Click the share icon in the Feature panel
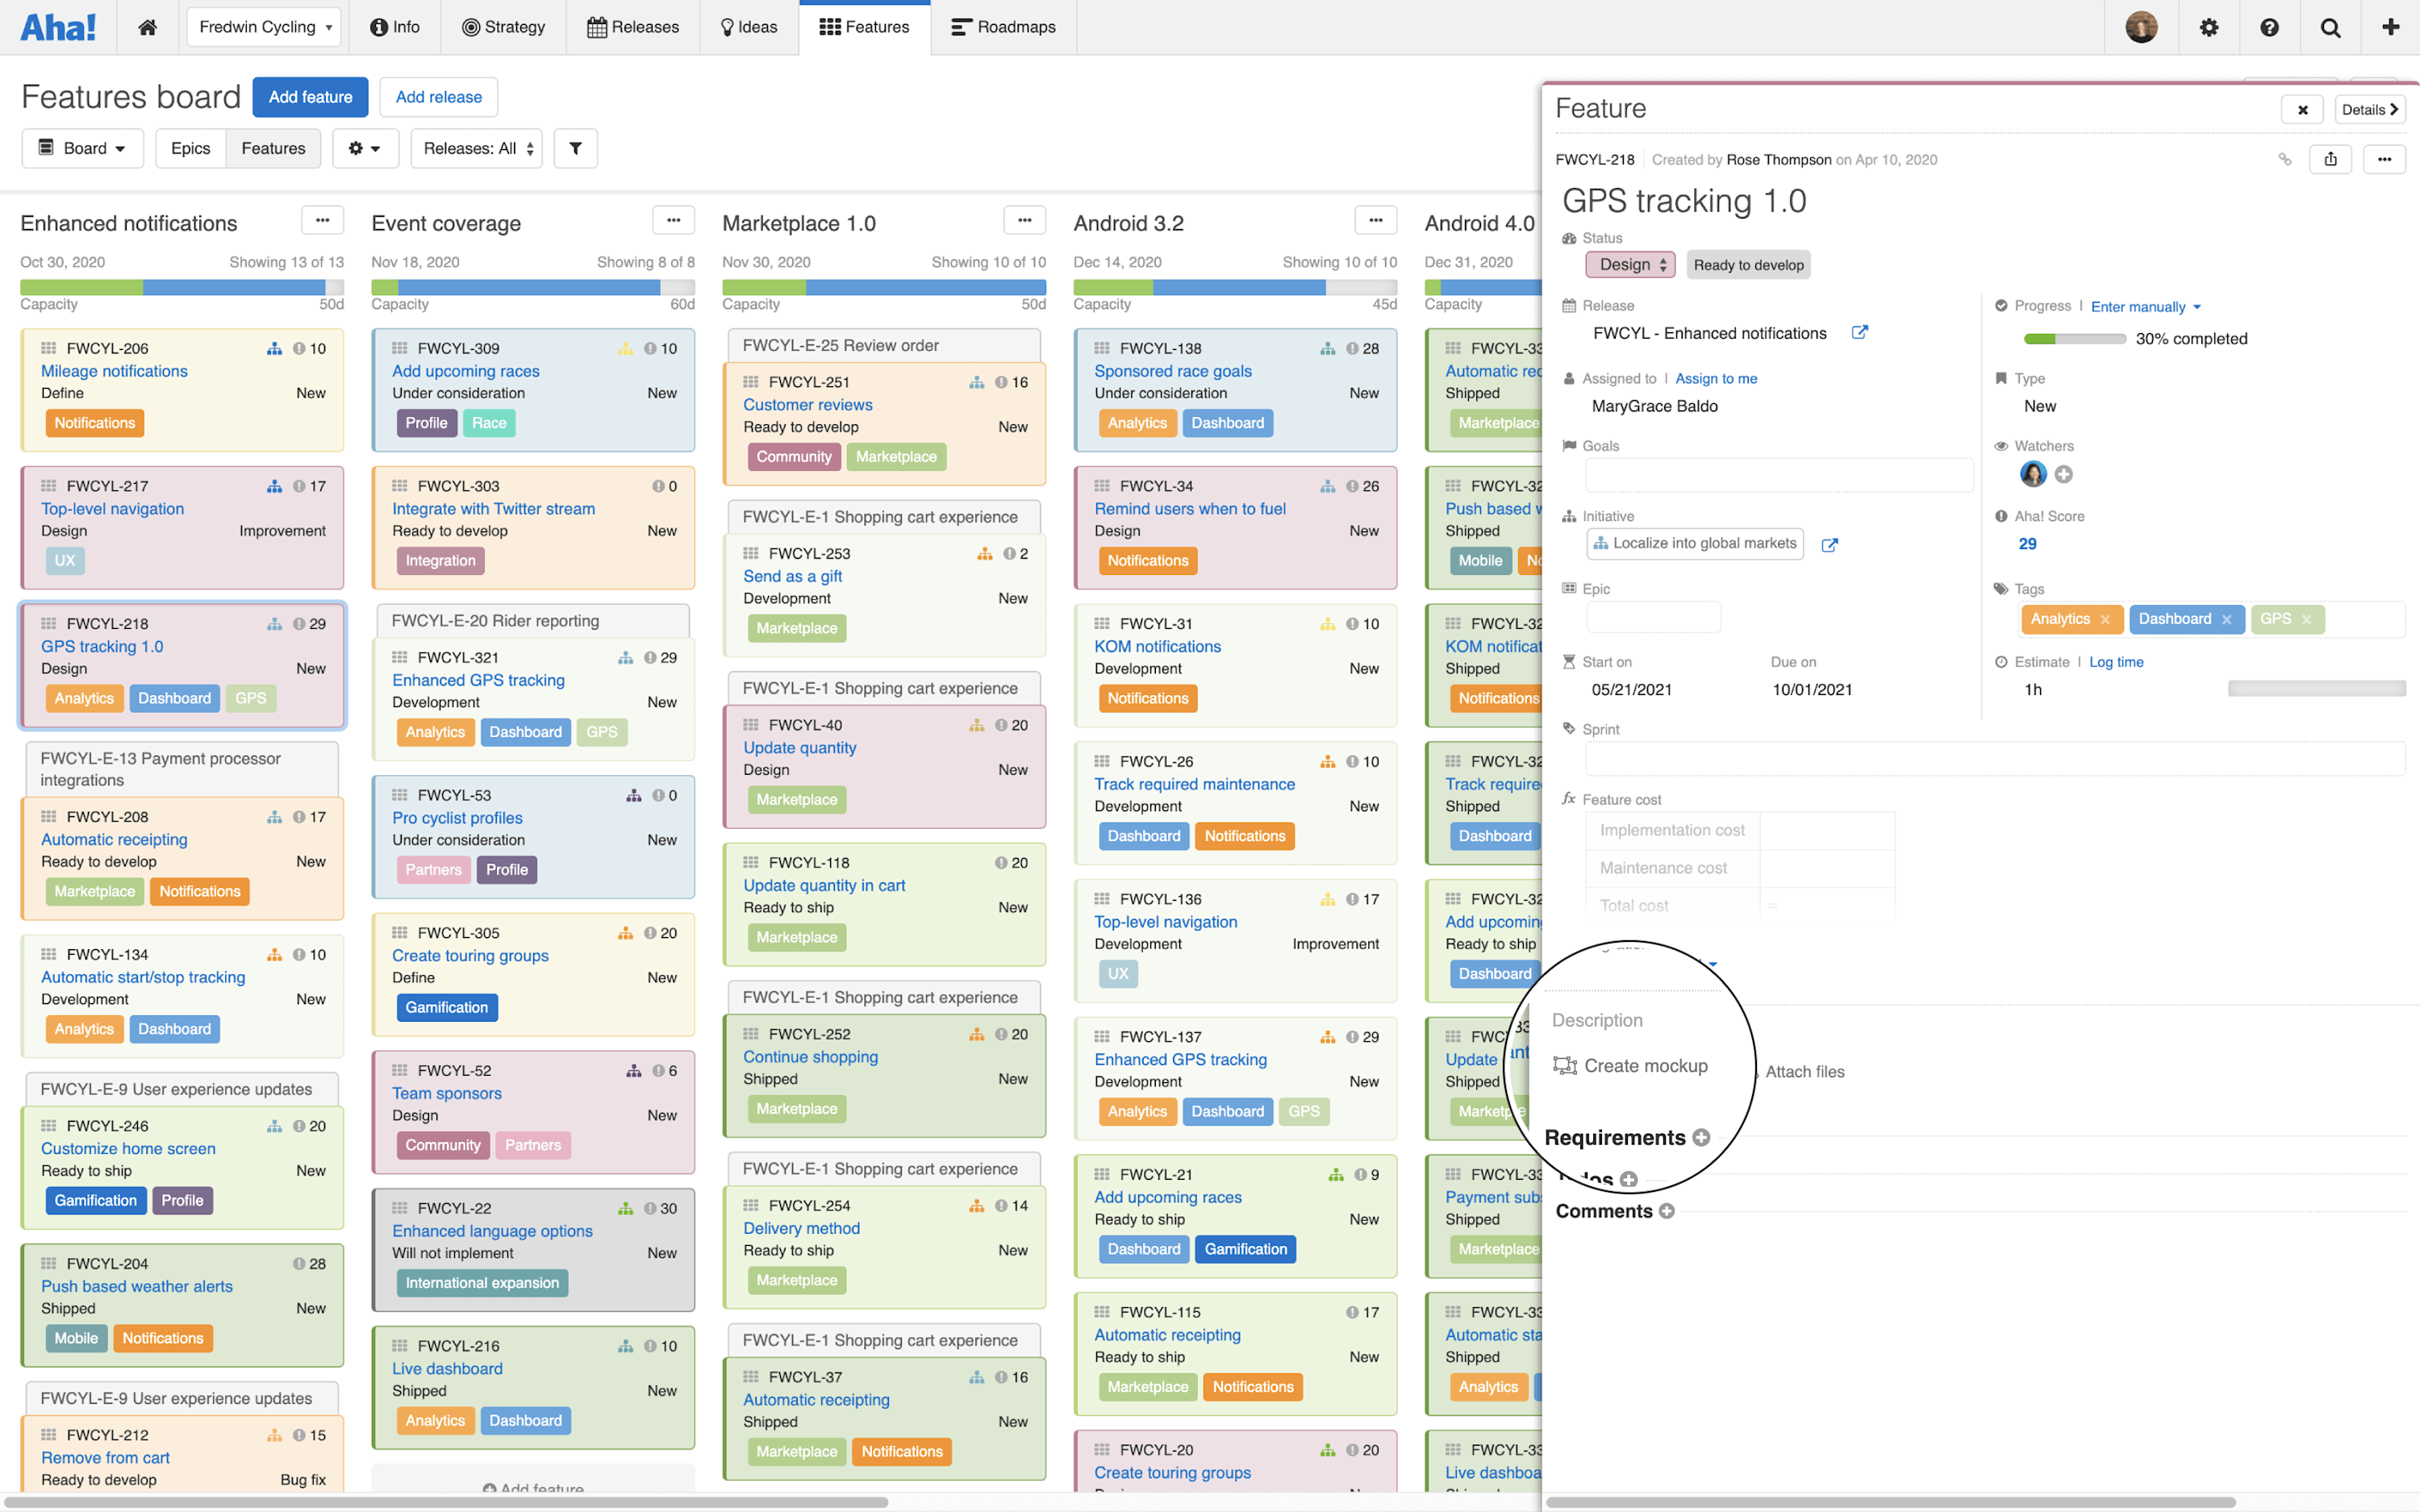 click(x=2330, y=159)
